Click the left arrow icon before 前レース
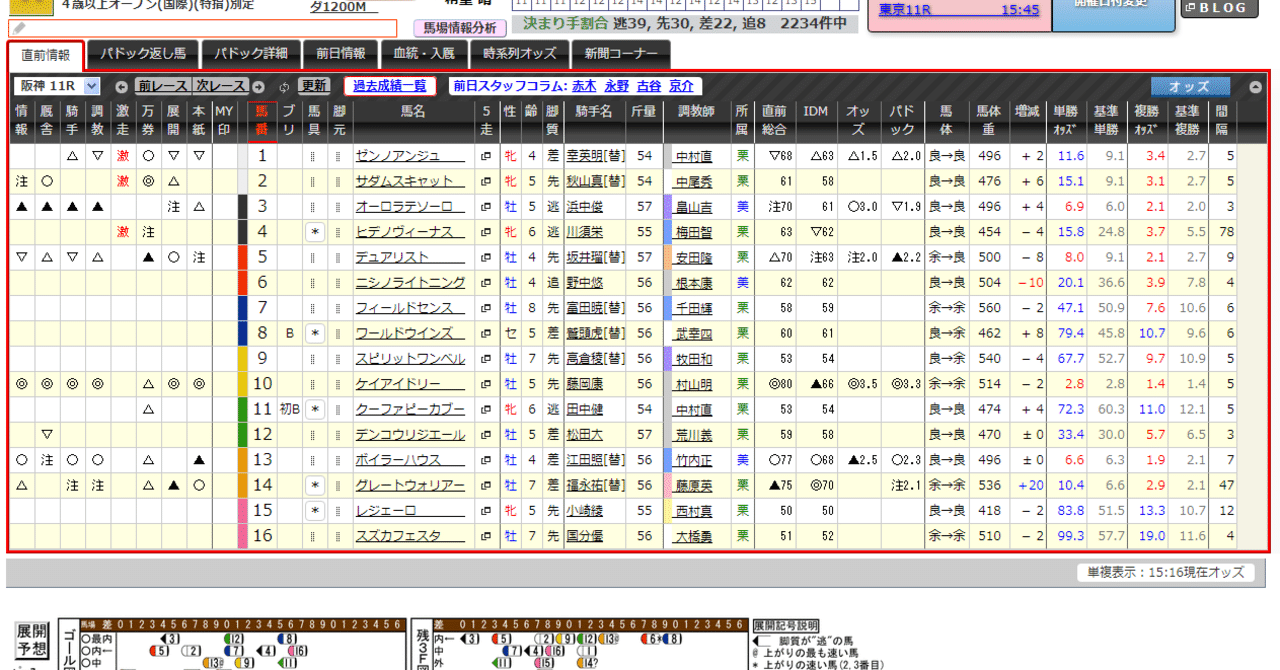 [x=121, y=87]
